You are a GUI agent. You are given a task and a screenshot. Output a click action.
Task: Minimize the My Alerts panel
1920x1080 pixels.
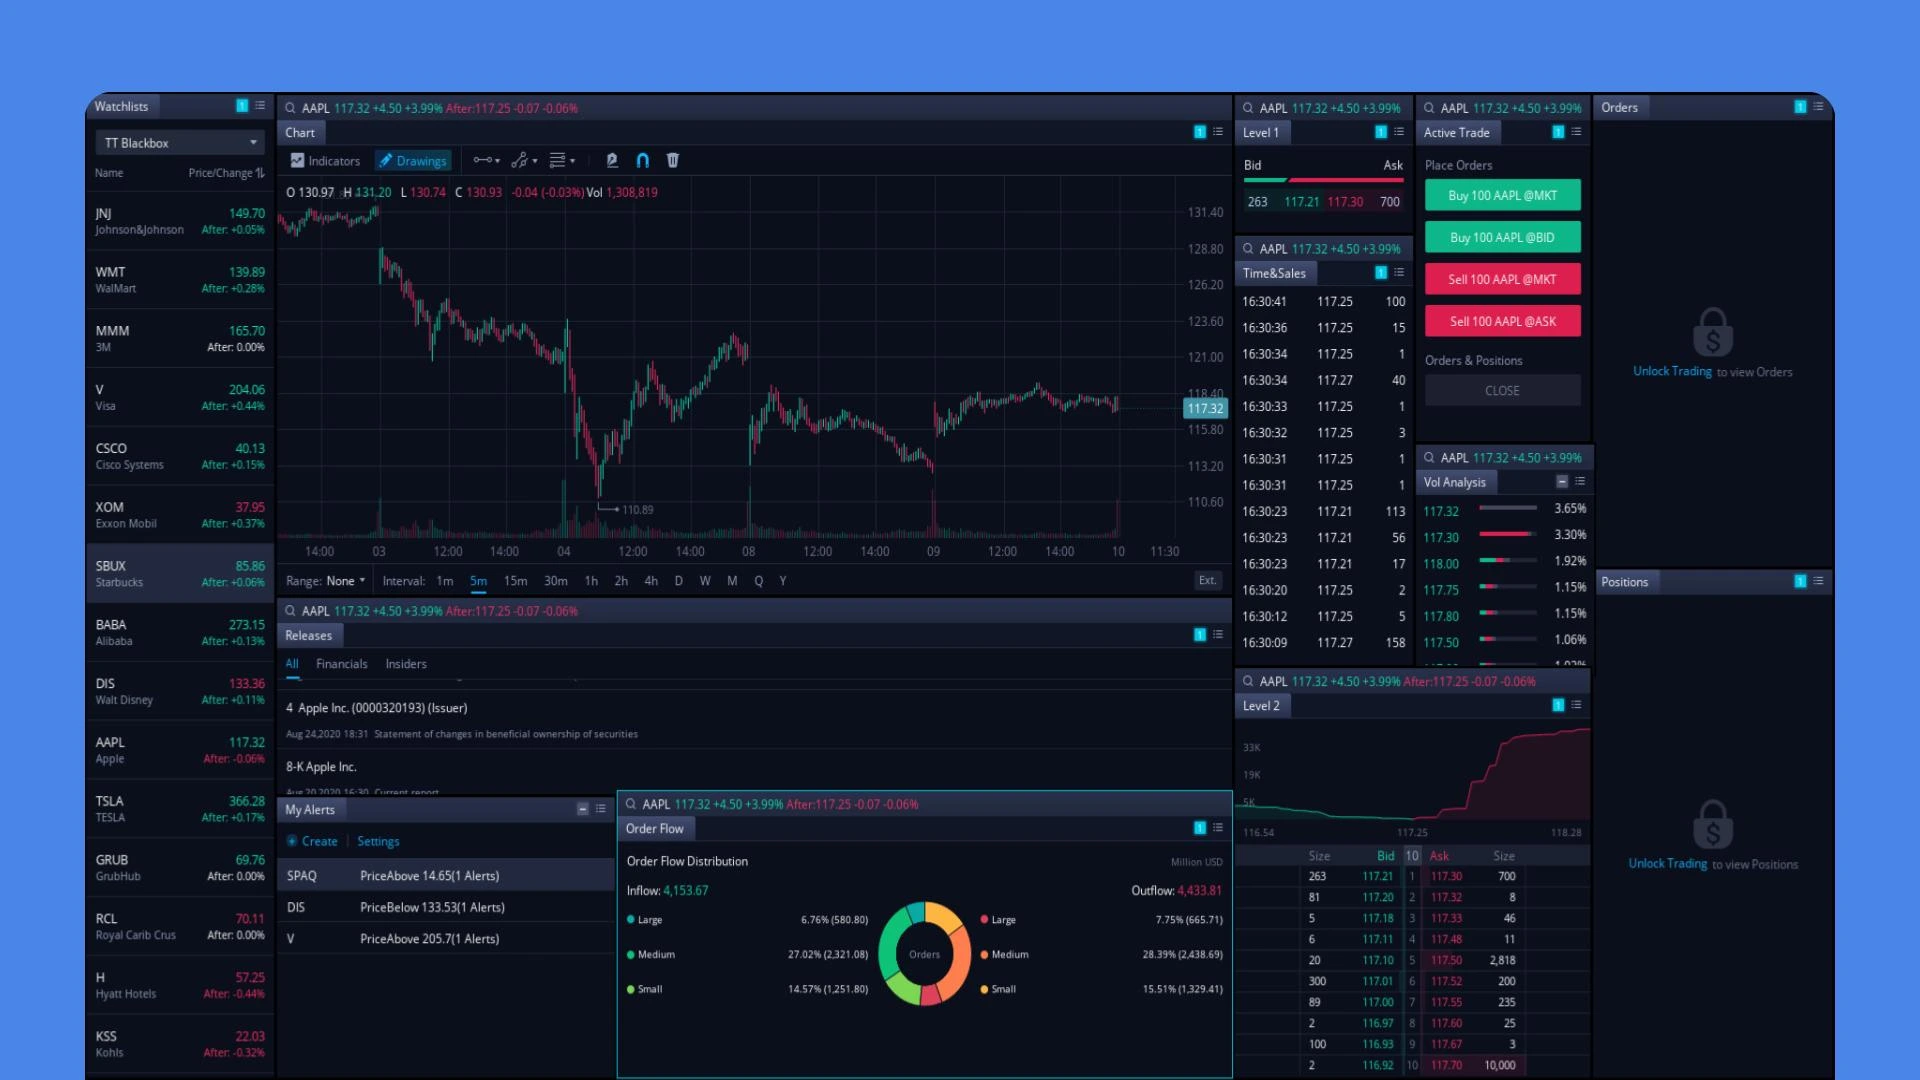click(583, 809)
